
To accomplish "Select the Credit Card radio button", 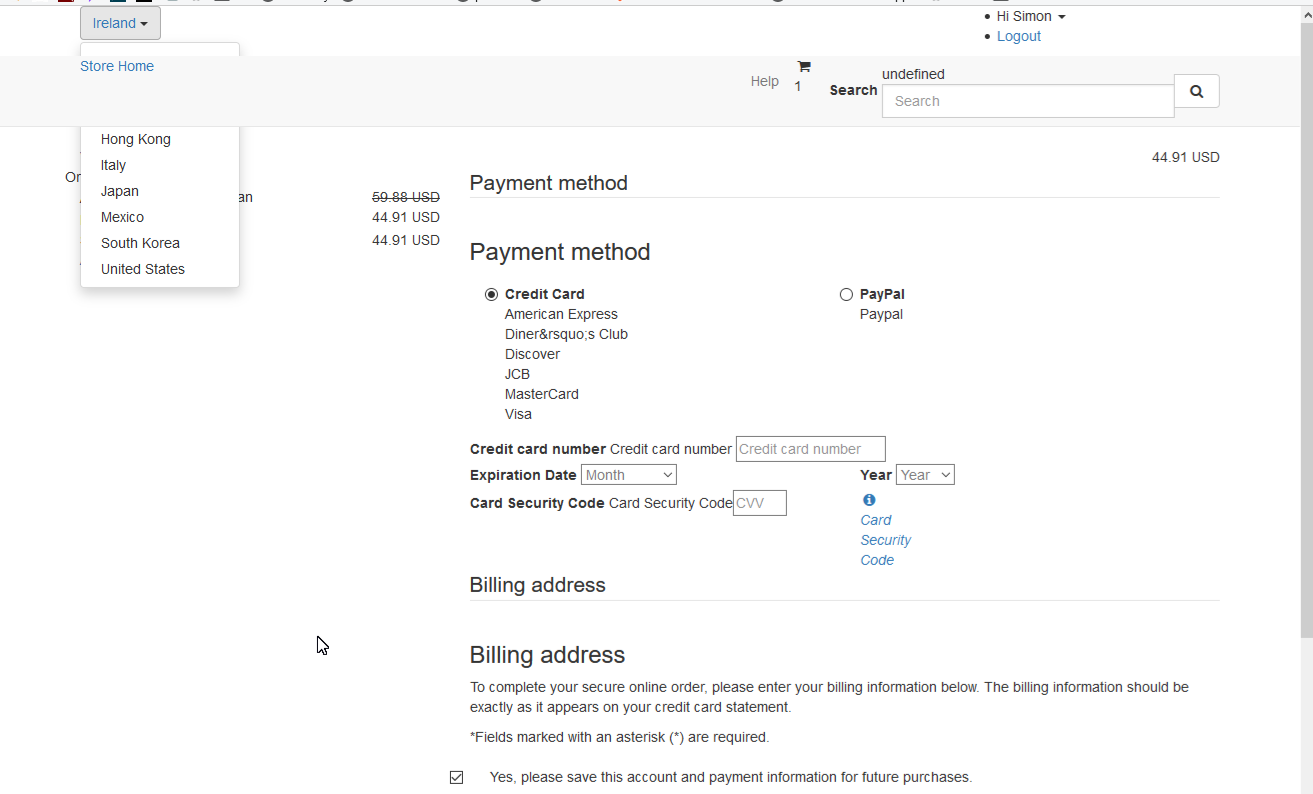I will (x=491, y=295).
